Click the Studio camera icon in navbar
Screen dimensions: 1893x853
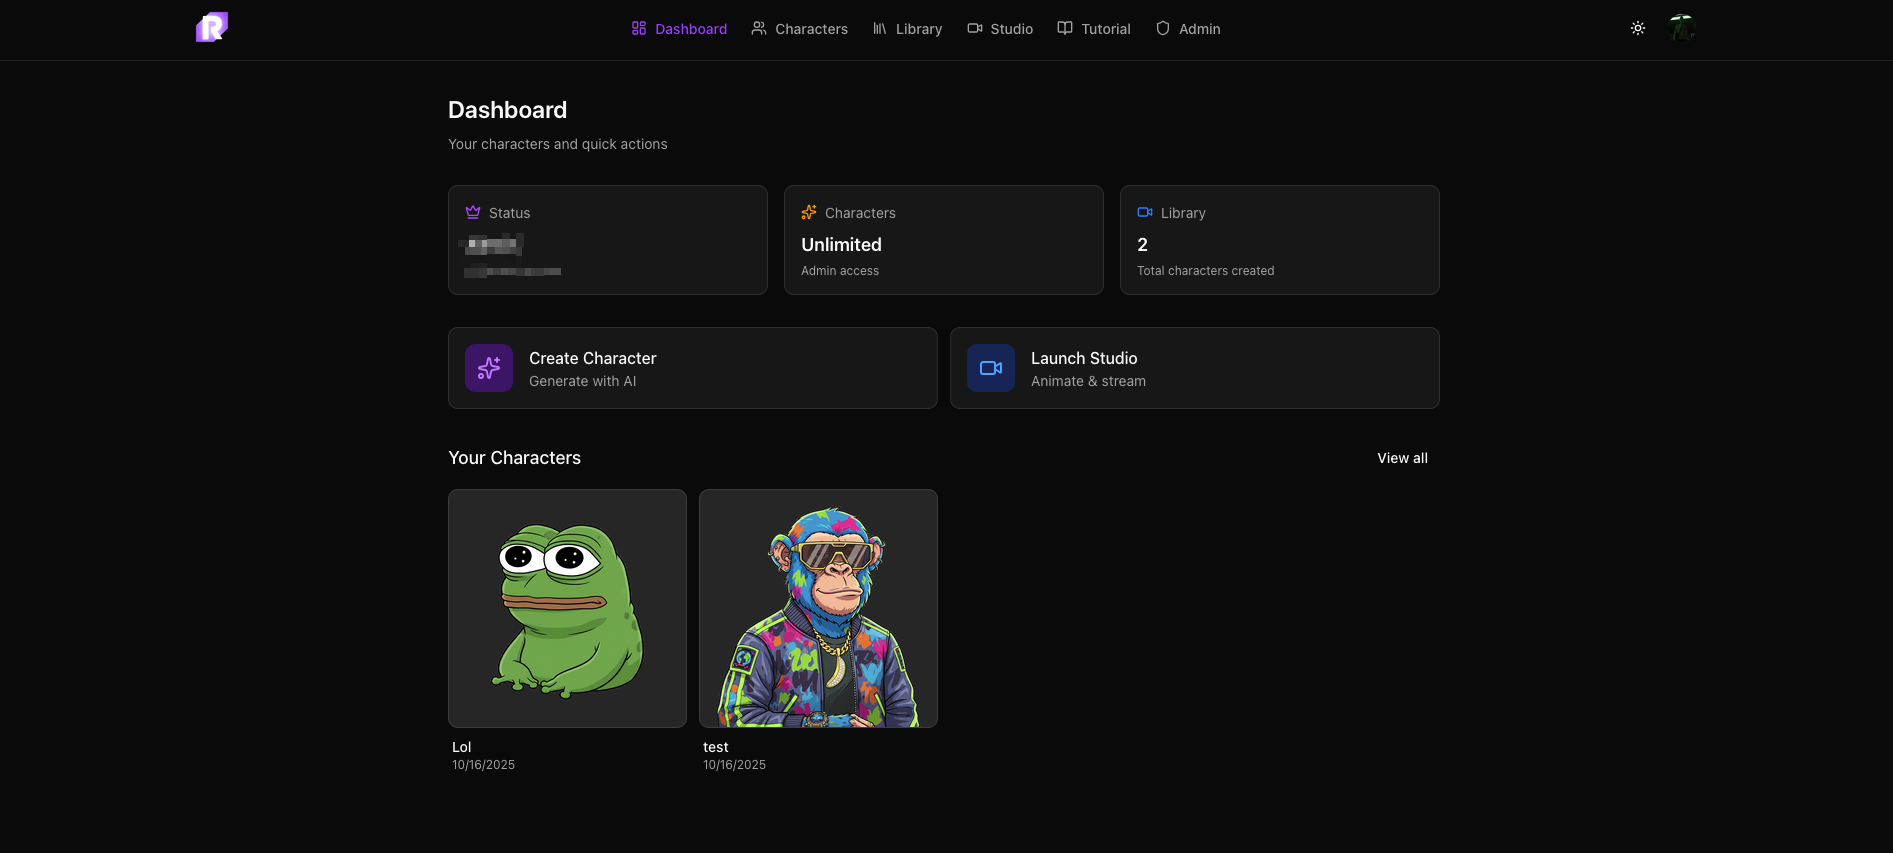975,28
